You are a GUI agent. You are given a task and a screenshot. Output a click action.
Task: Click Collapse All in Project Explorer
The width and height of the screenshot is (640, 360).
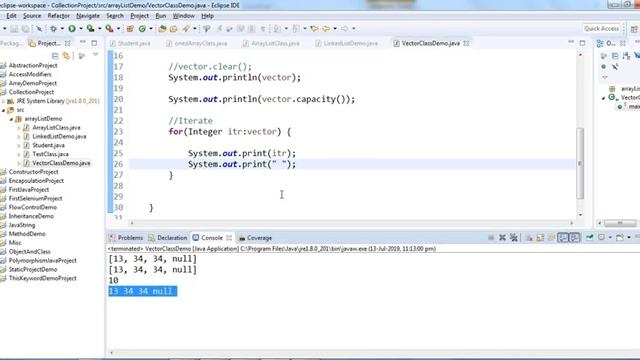coord(55,56)
